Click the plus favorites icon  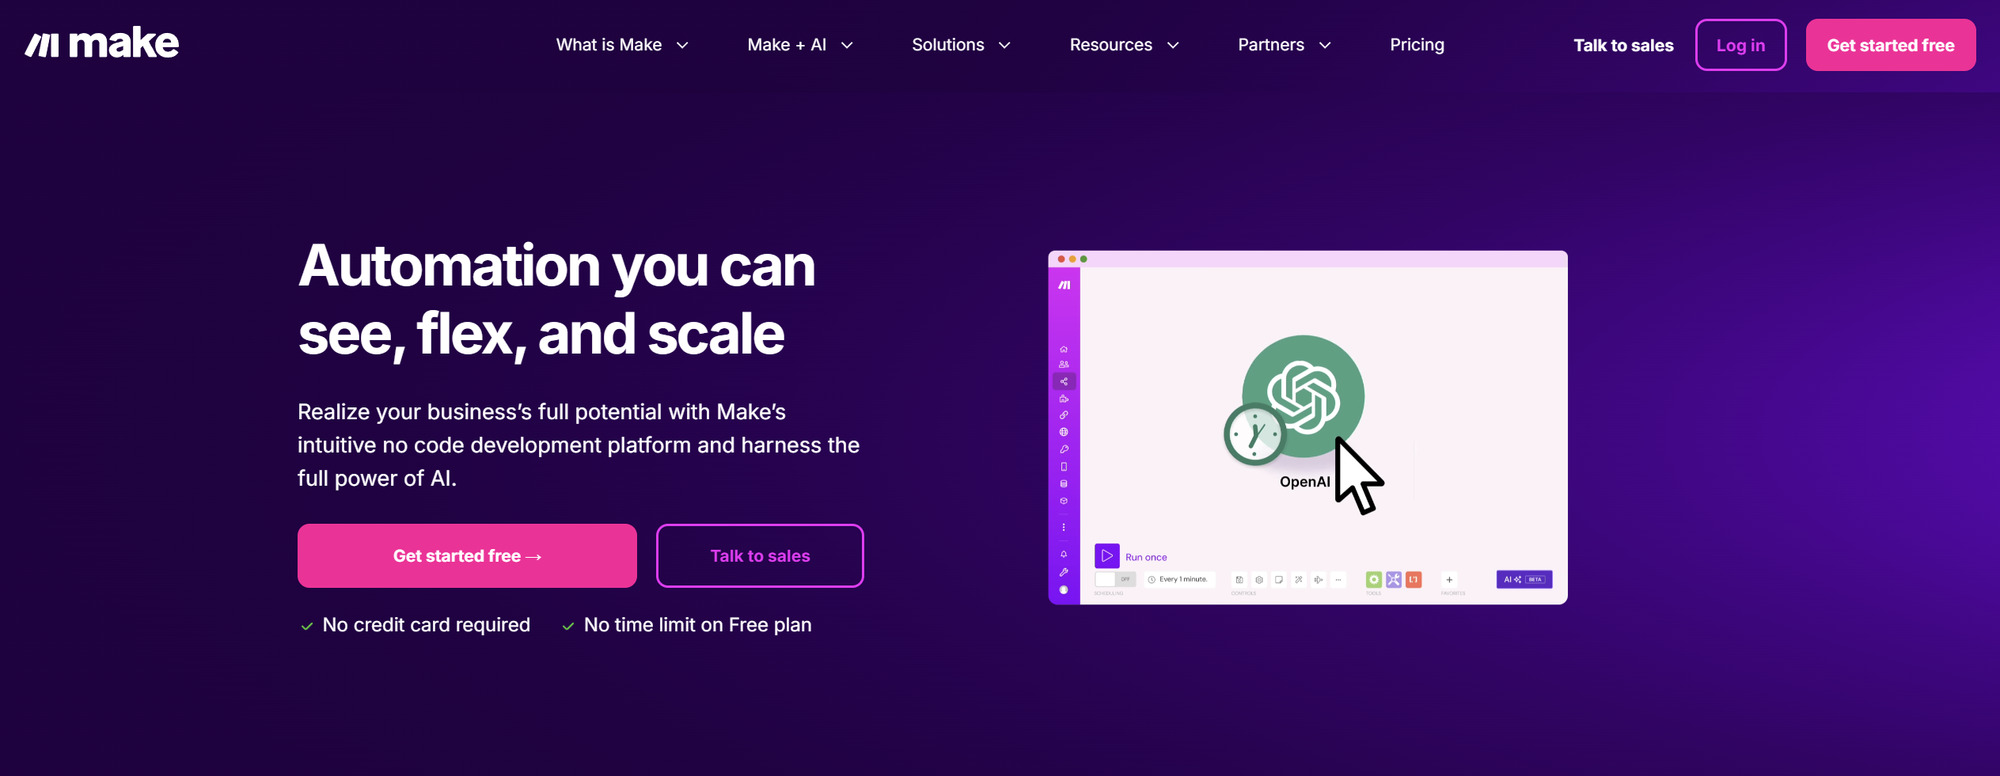[1449, 580]
